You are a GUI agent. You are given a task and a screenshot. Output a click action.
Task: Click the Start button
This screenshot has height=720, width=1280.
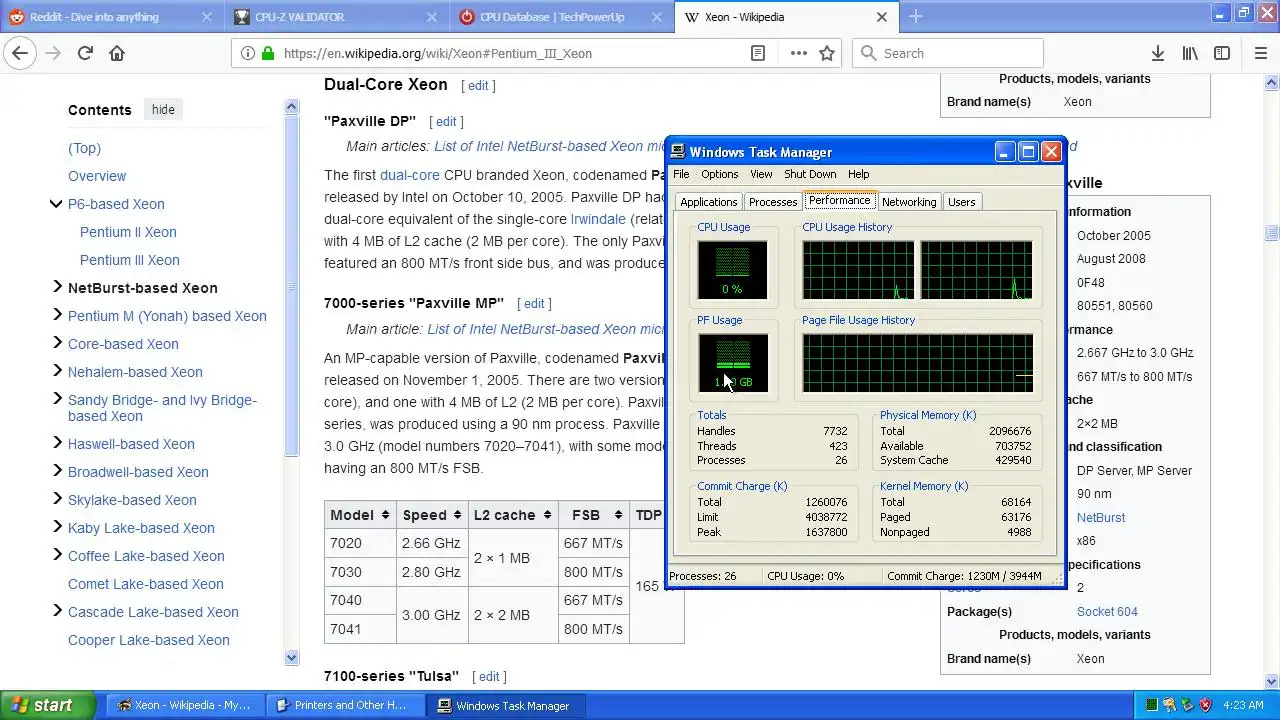(x=47, y=705)
